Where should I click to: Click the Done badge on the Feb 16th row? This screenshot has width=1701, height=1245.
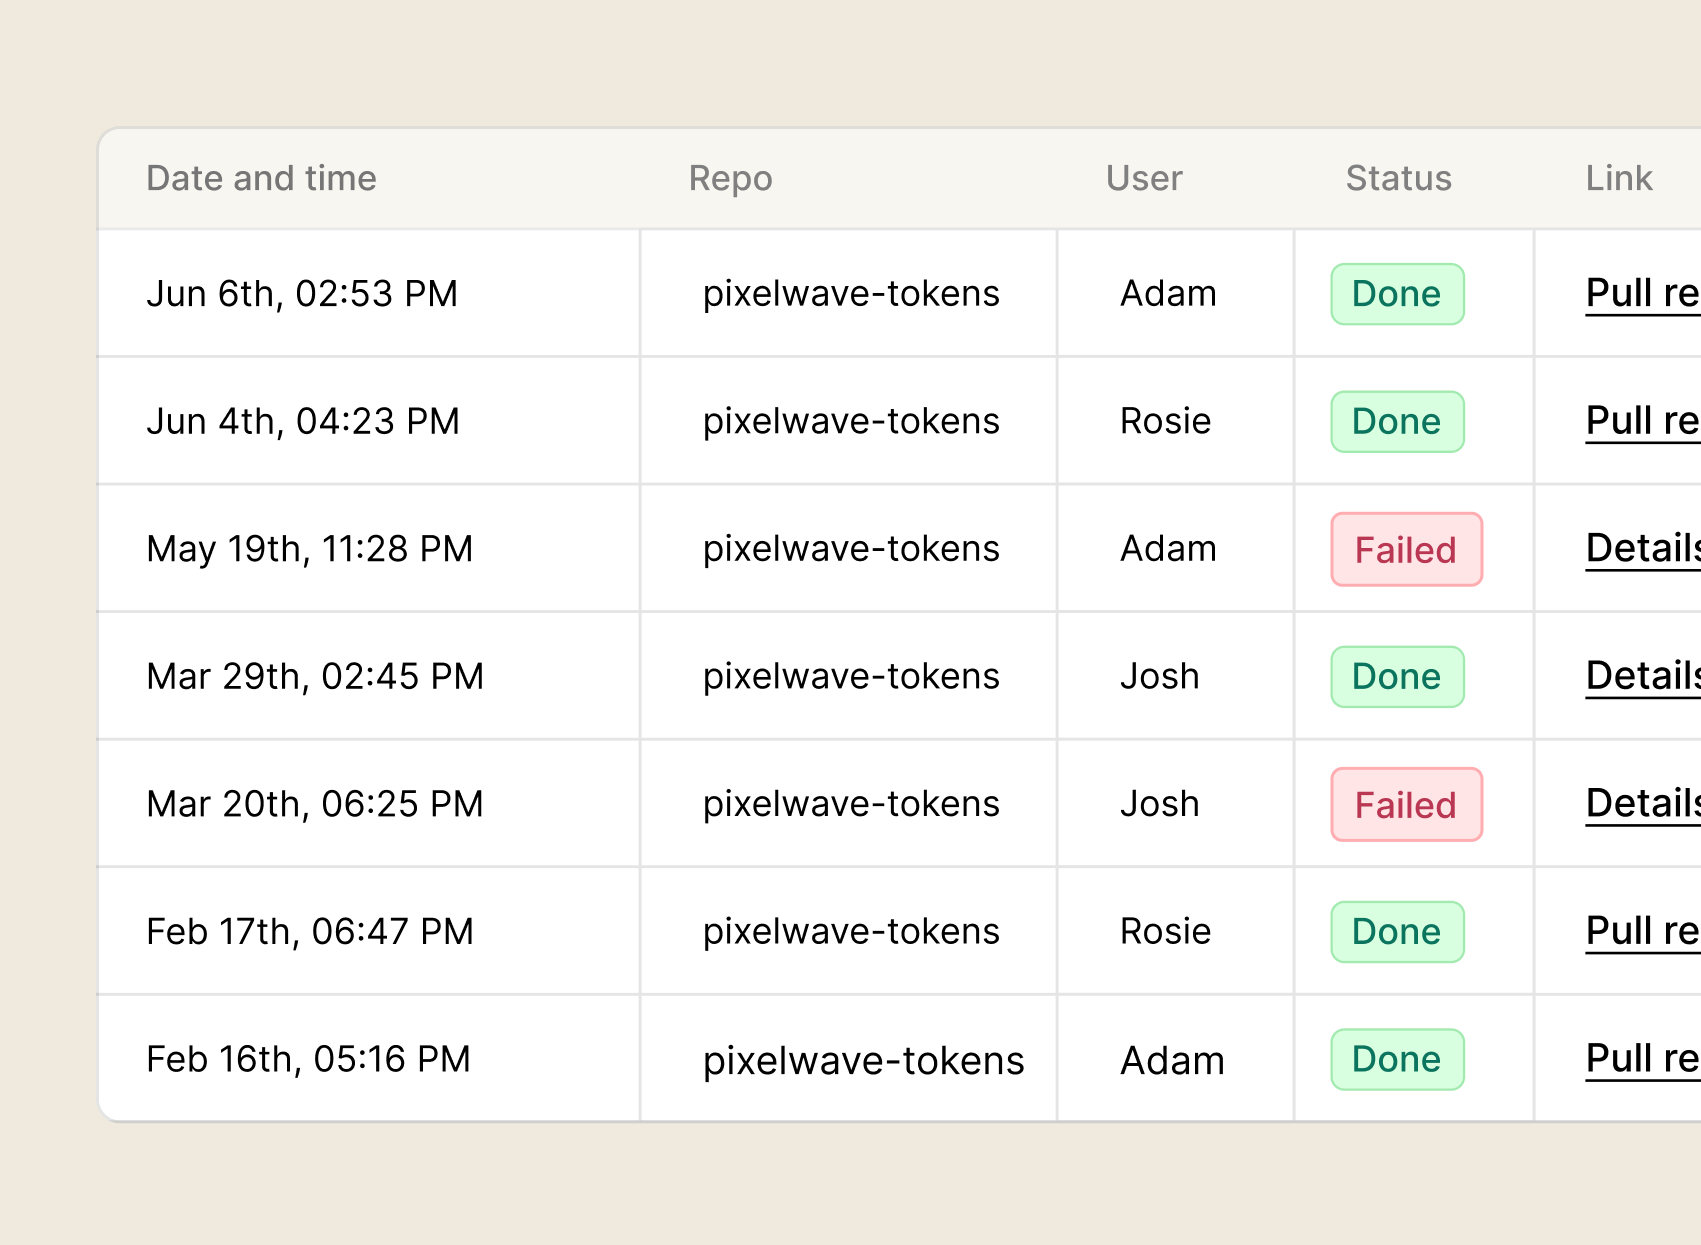pyautogui.click(x=1397, y=1059)
